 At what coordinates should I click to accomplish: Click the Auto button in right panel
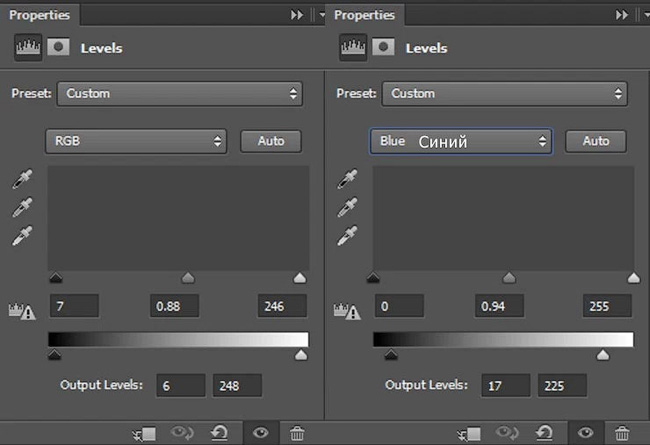click(596, 141)
